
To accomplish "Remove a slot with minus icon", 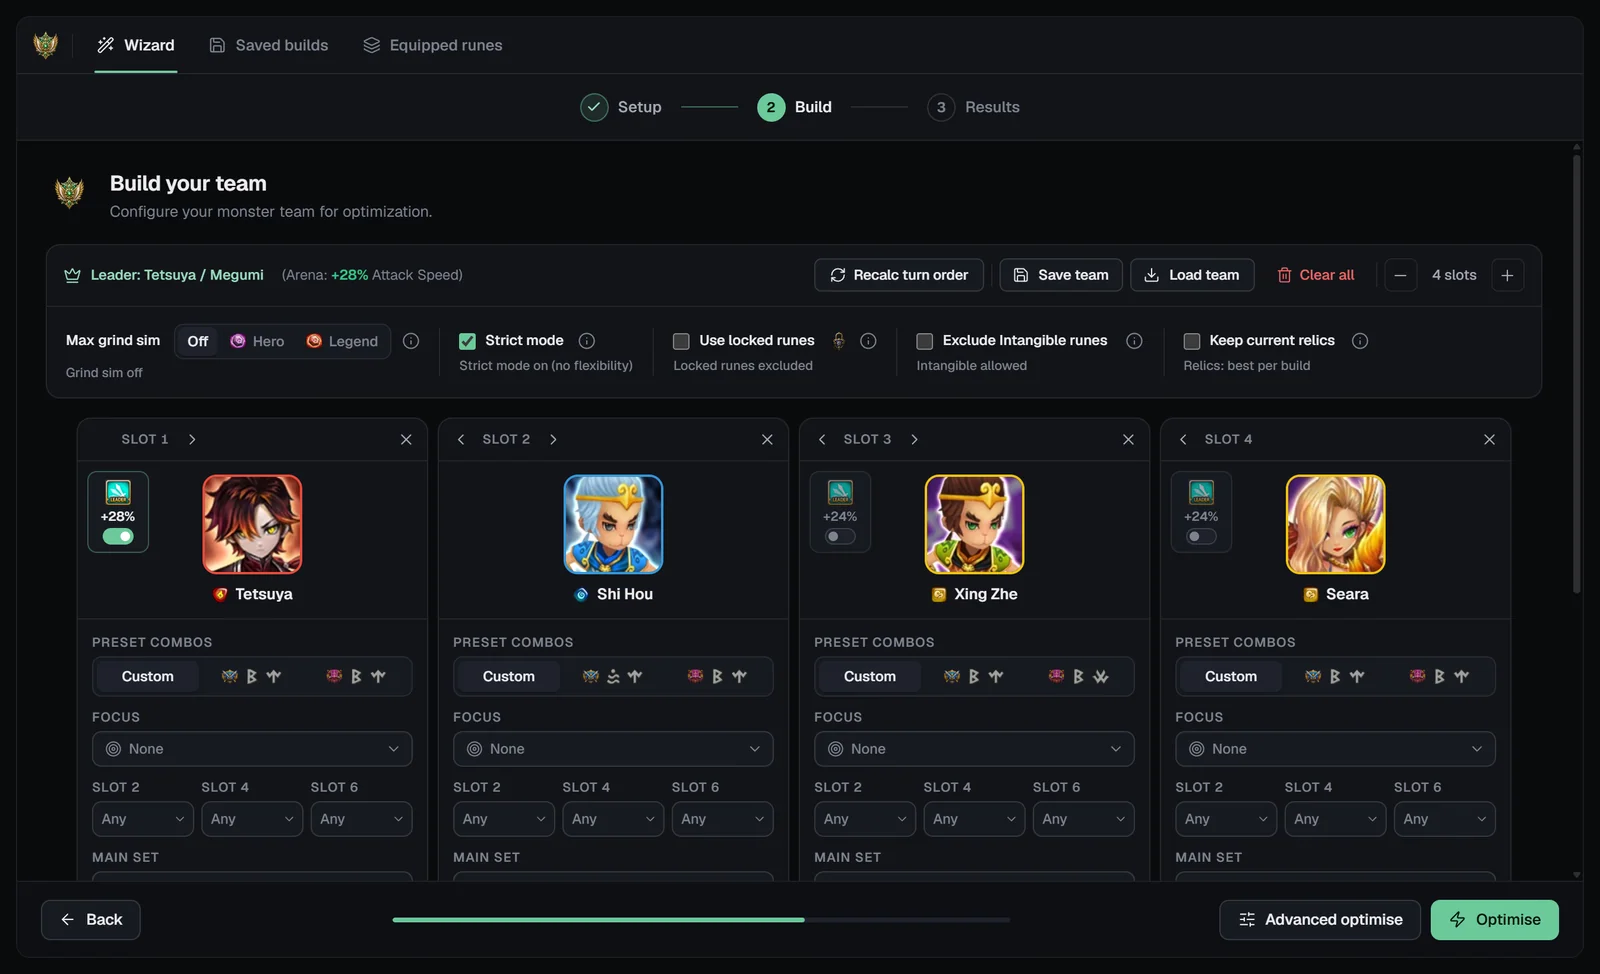I will pyautogui.click(x=1400, y=275).
